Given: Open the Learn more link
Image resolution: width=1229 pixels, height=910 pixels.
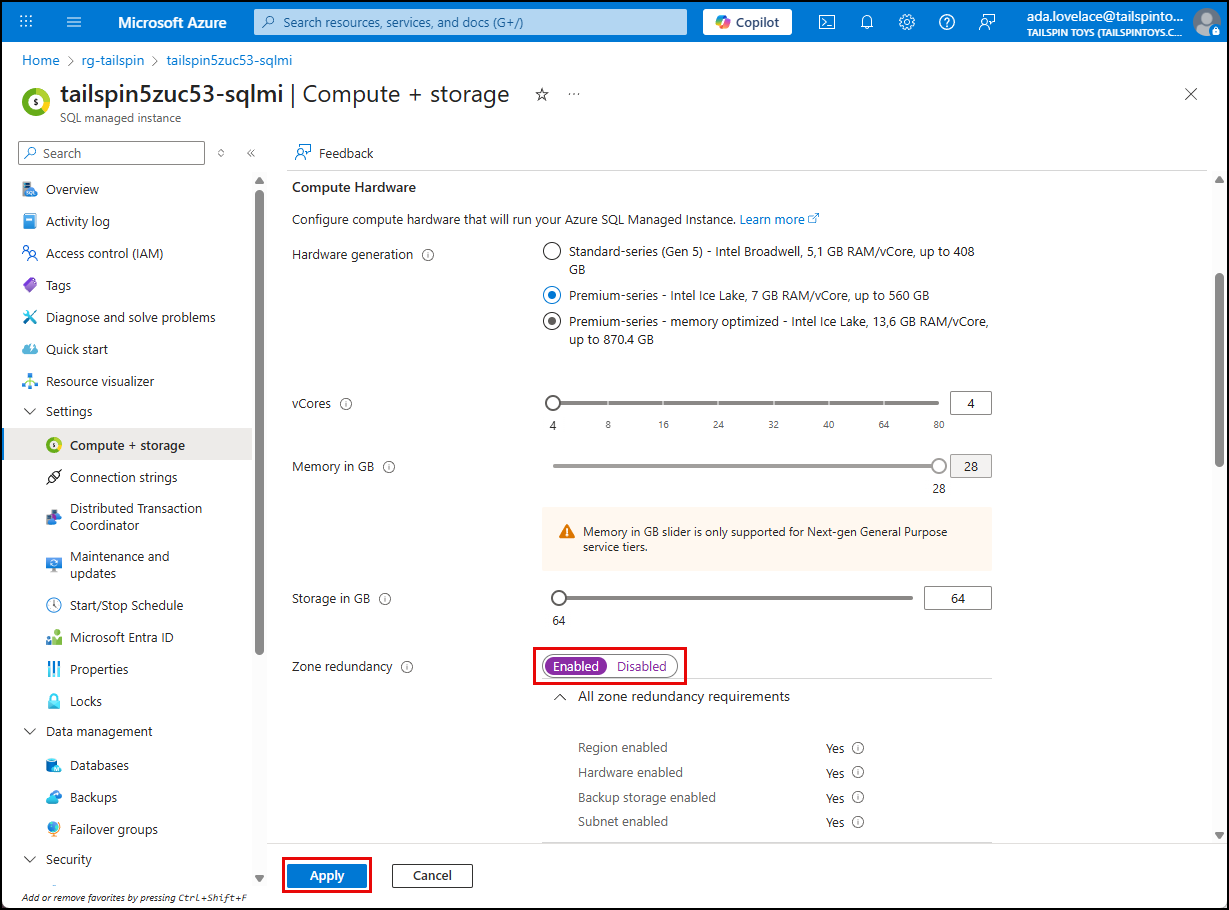Looking at the screenshot, I should click(773, 218).
